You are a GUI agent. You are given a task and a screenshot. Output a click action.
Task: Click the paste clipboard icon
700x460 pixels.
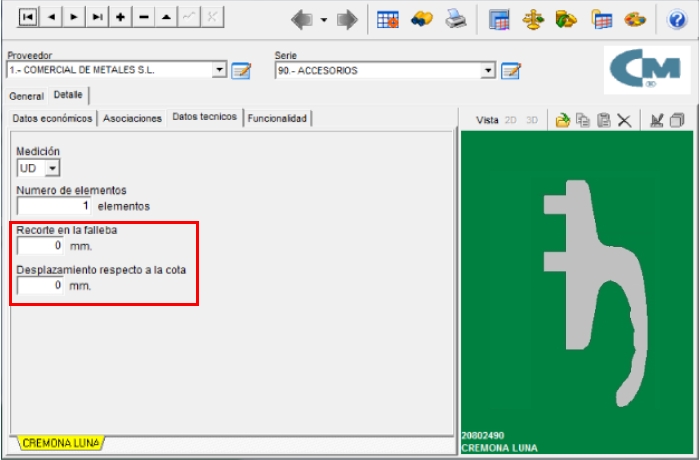604,120
